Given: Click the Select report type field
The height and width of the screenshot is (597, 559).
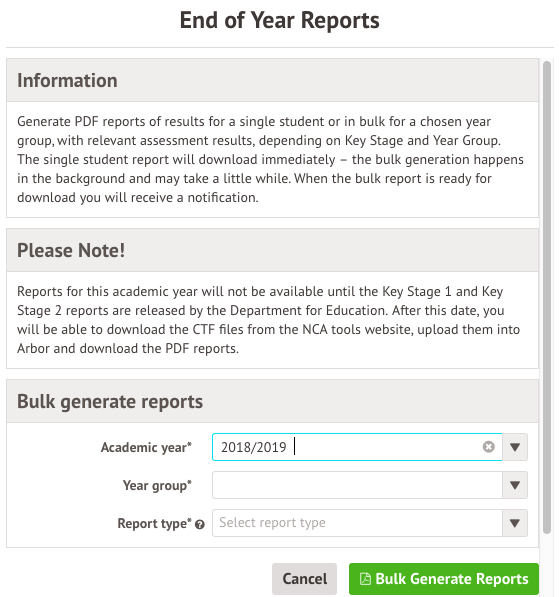Looking at the screenshot, I should coord(357,523).
